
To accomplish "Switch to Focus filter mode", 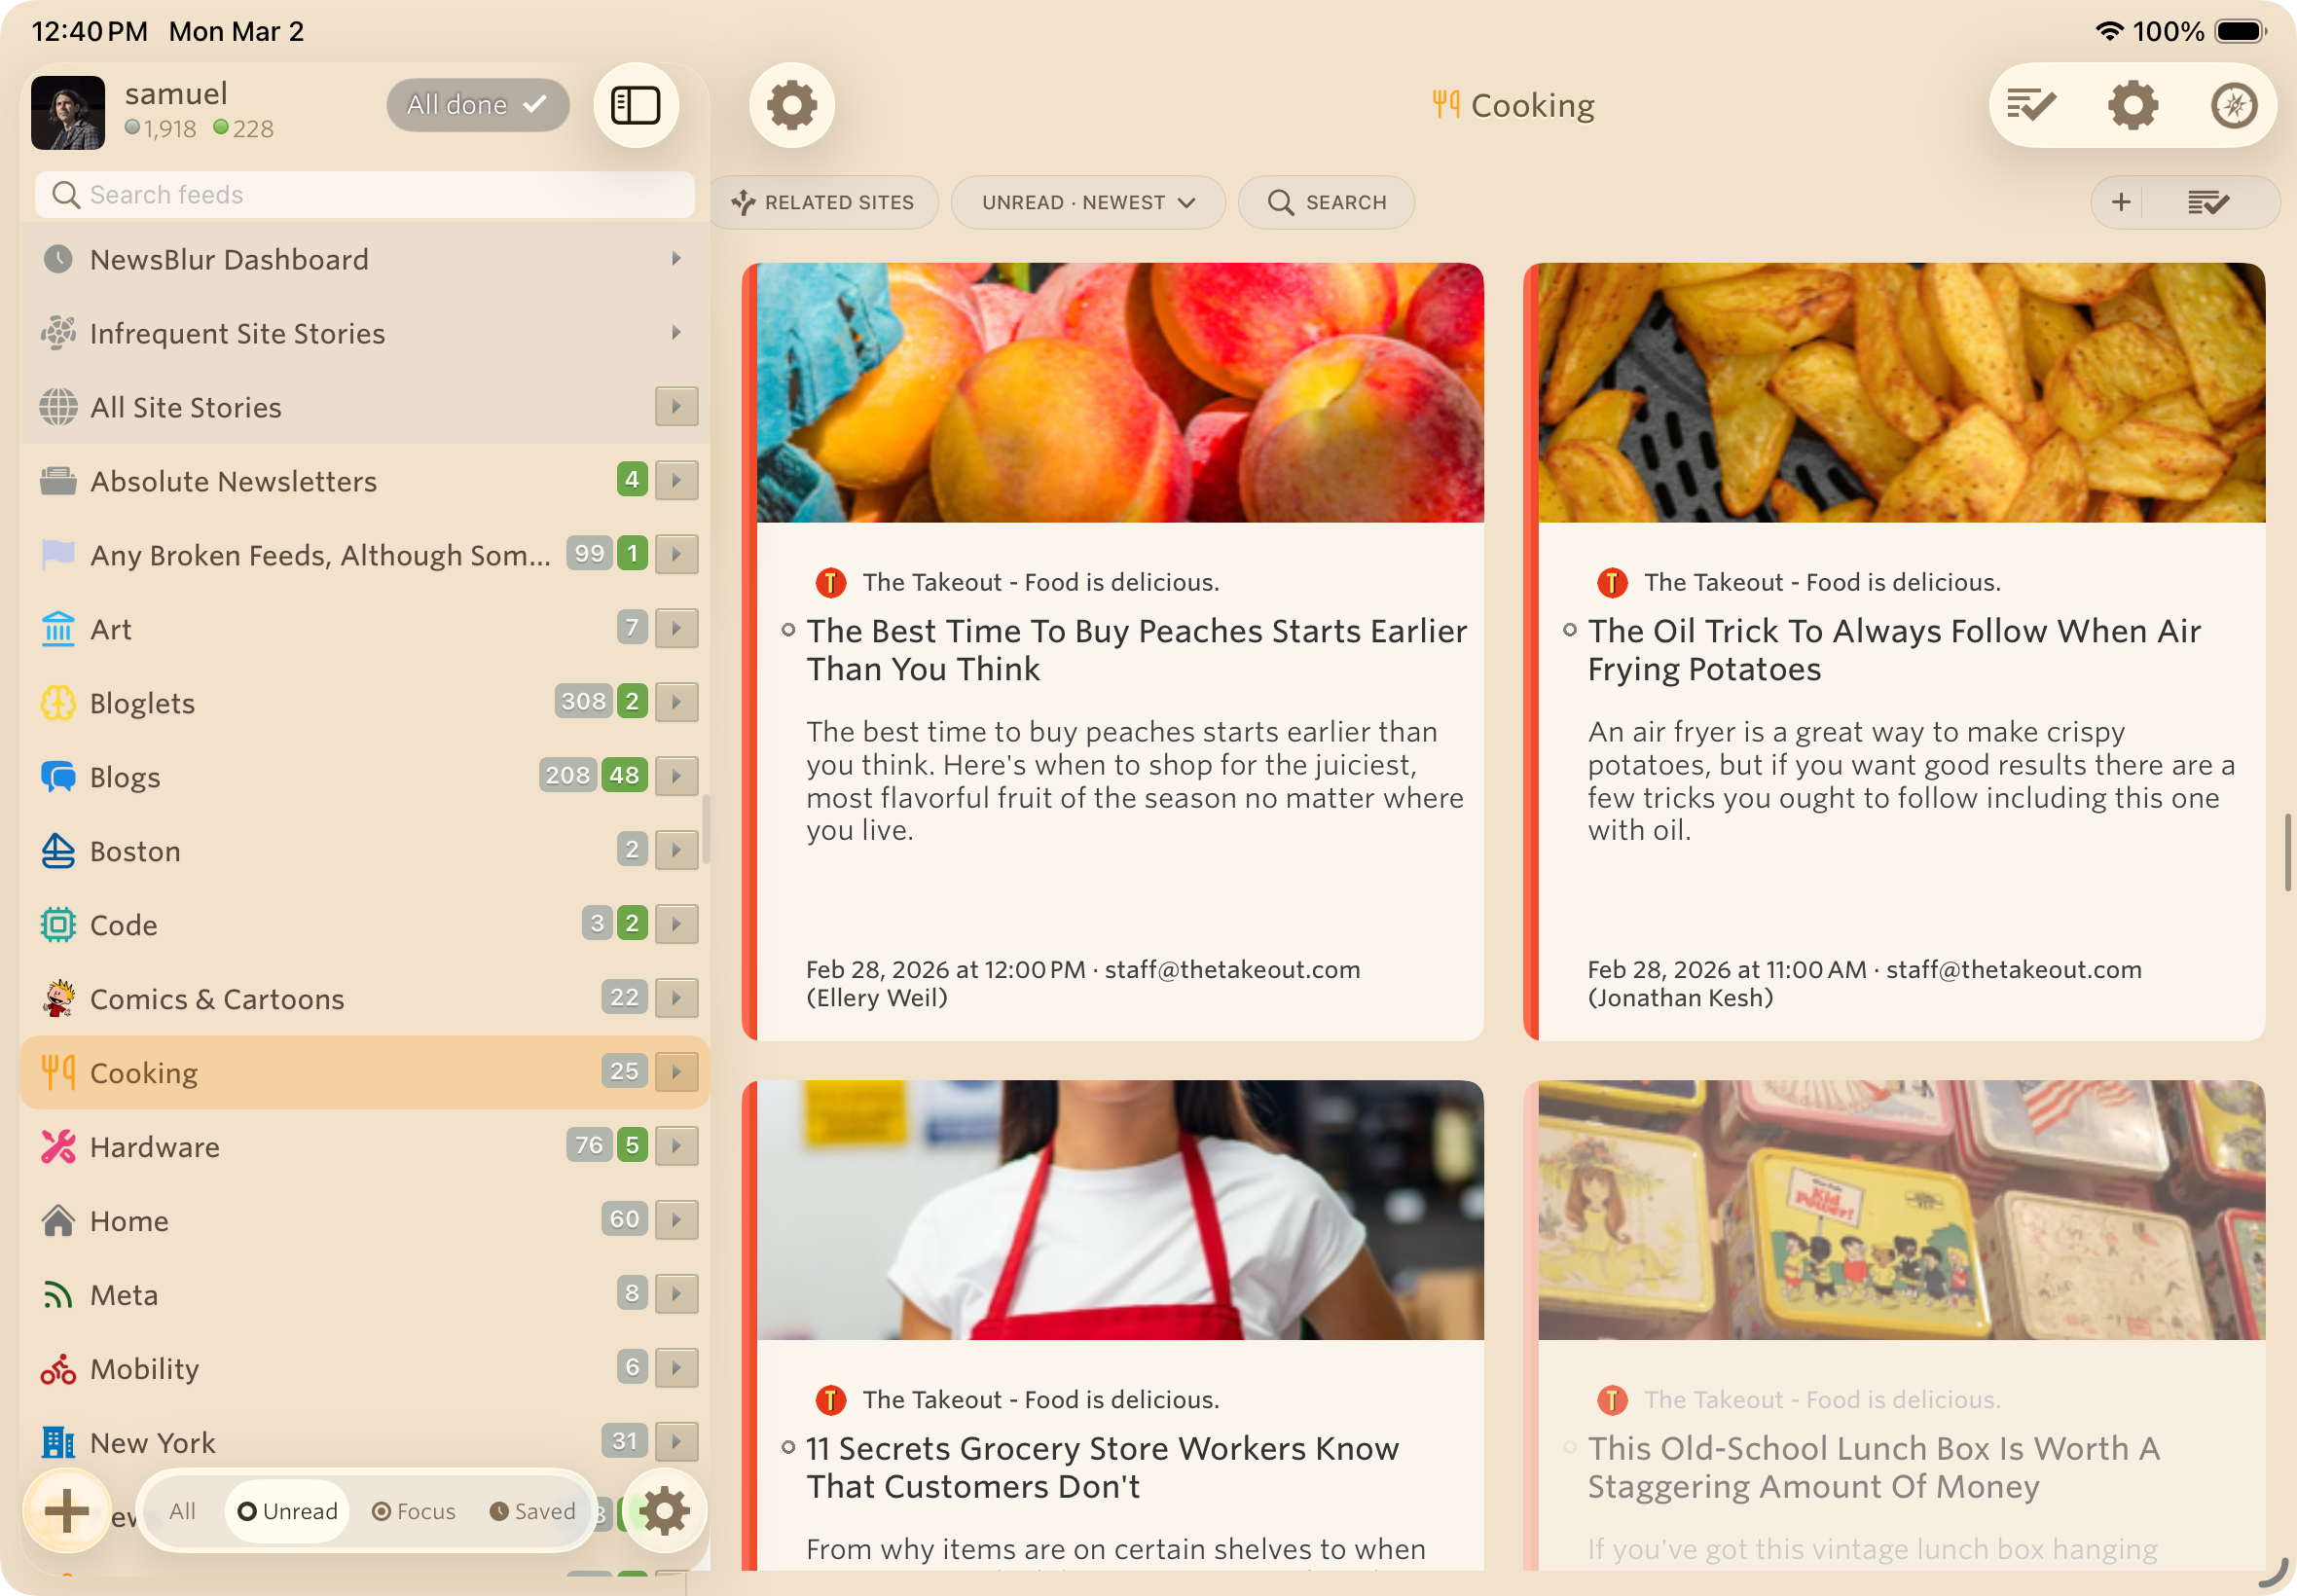I will click(414, 1511).
